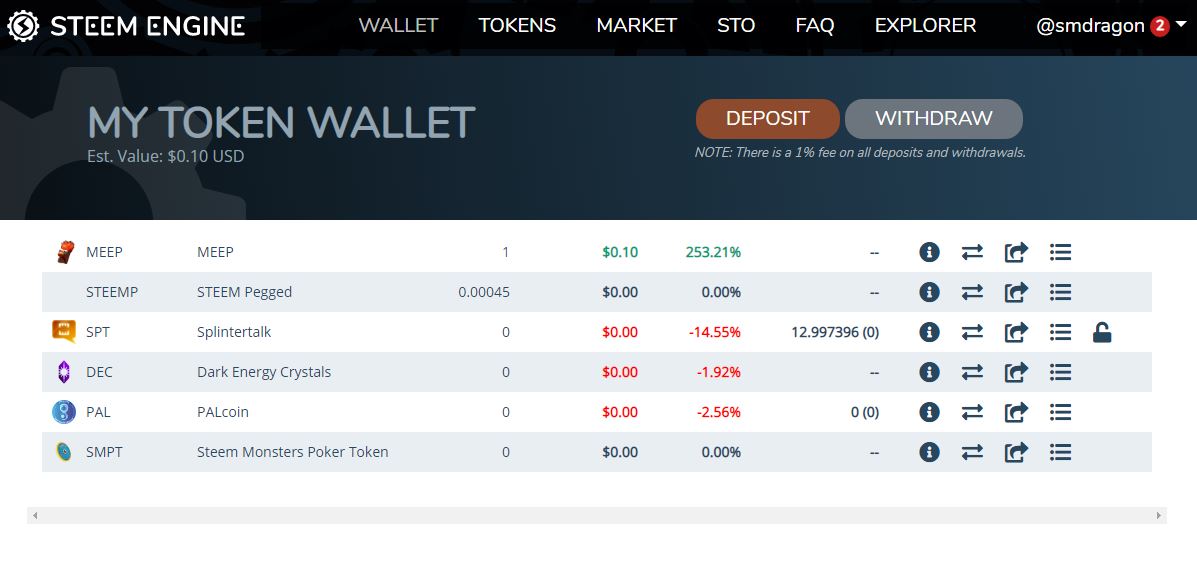Click the PAL staked amount 0 (0)
The width and height of the screenshot is (1197, 570).
pyautogui.click(x=865, y=412)
